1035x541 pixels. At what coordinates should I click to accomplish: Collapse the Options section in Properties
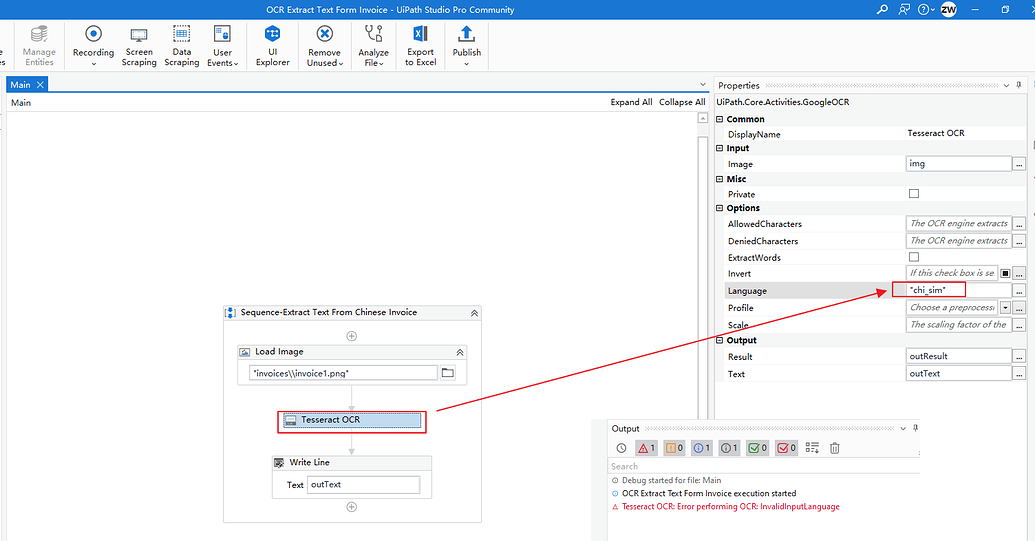click(720, 209)
